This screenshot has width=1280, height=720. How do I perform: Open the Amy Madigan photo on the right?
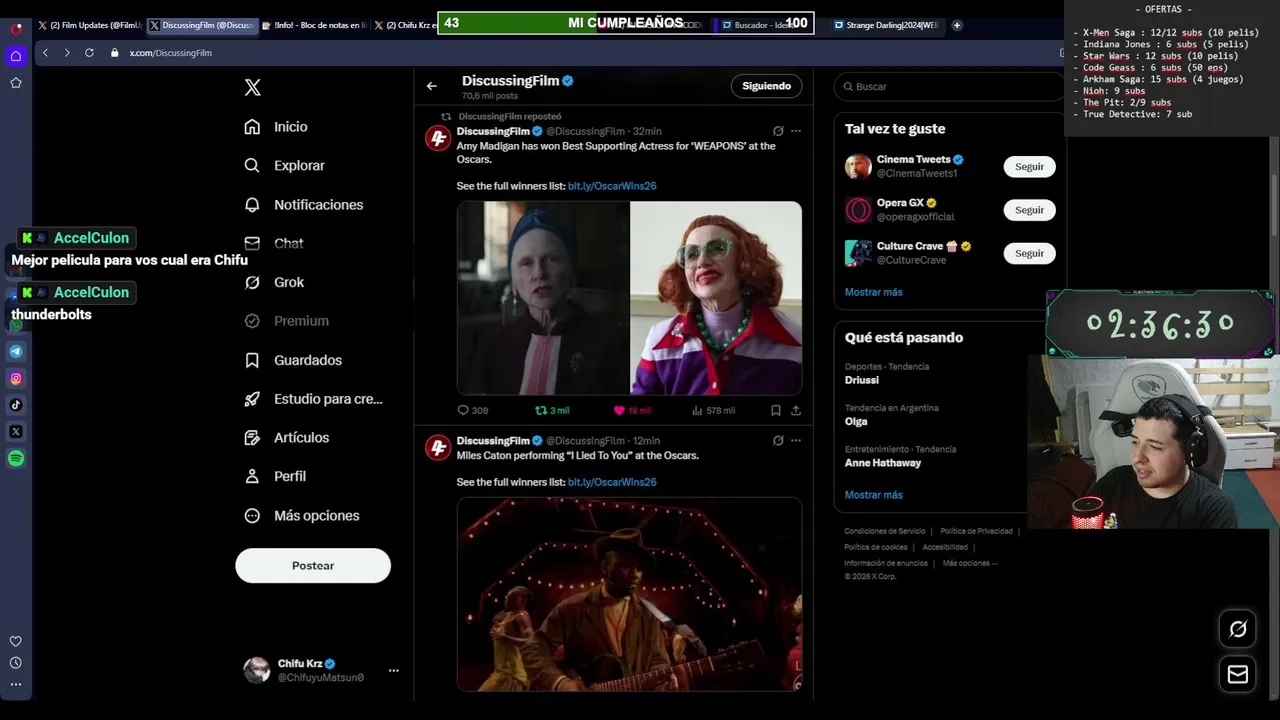pos(716,298)
